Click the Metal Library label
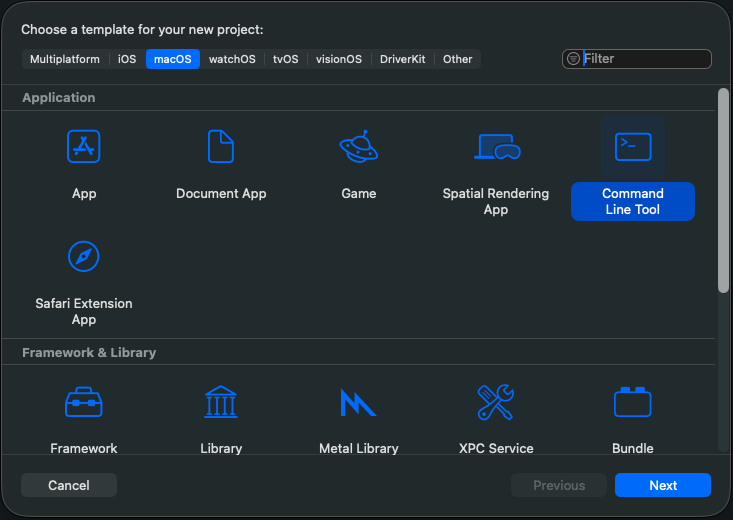Image resolution: width=733 pixels, height=520 pixels. (359, 448)
